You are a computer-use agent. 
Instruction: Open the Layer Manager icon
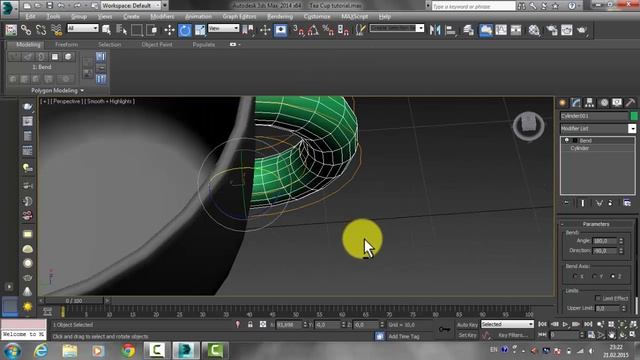(469, 30)
